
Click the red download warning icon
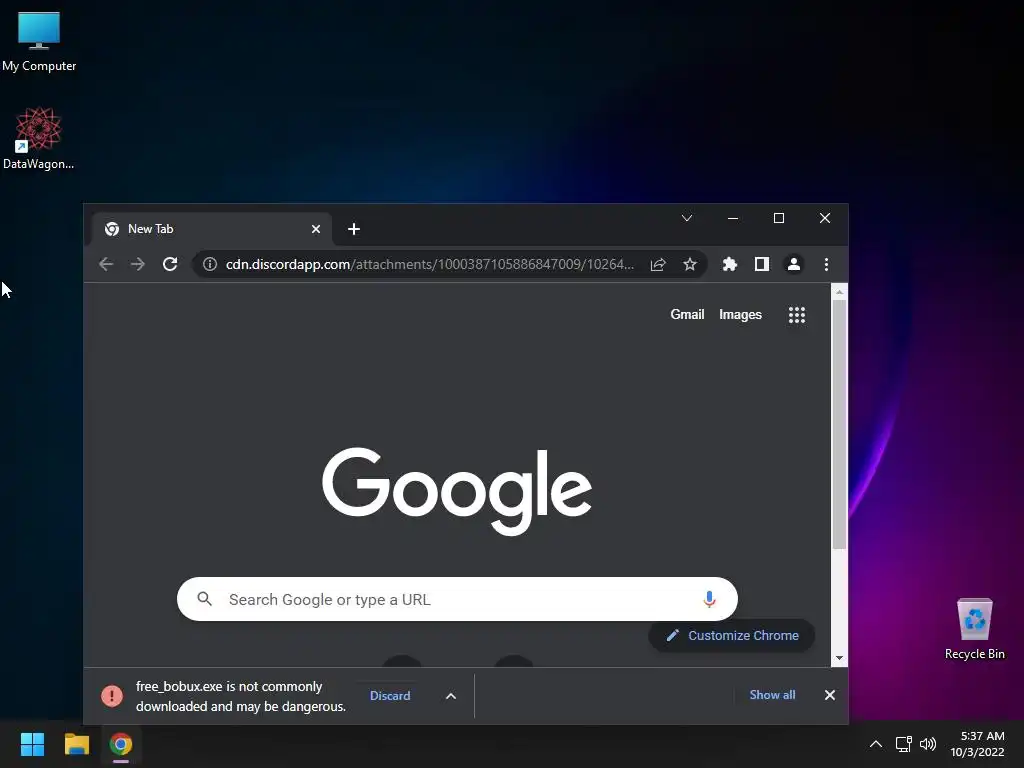click(x=112, y=696)
